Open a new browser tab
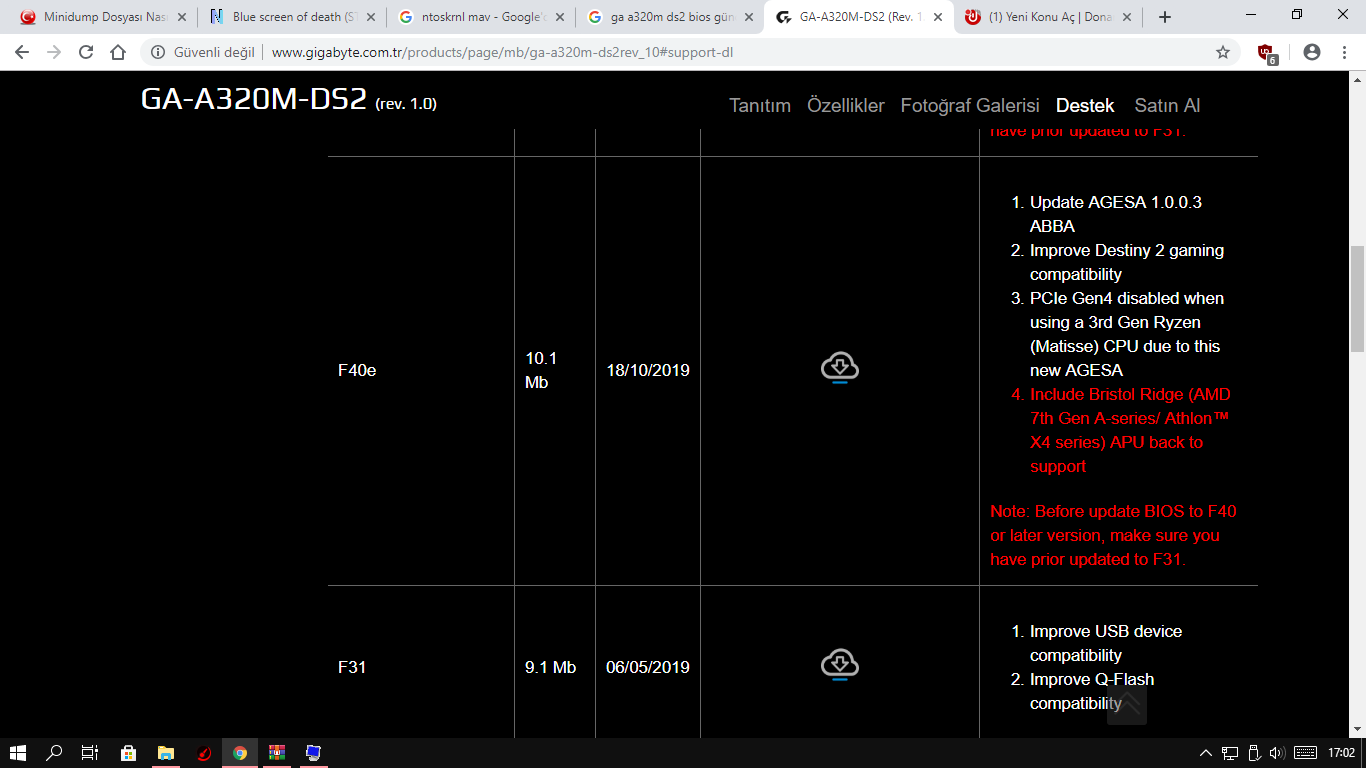This screenshot has height=768, width=1366. (x=1165, y=17)
